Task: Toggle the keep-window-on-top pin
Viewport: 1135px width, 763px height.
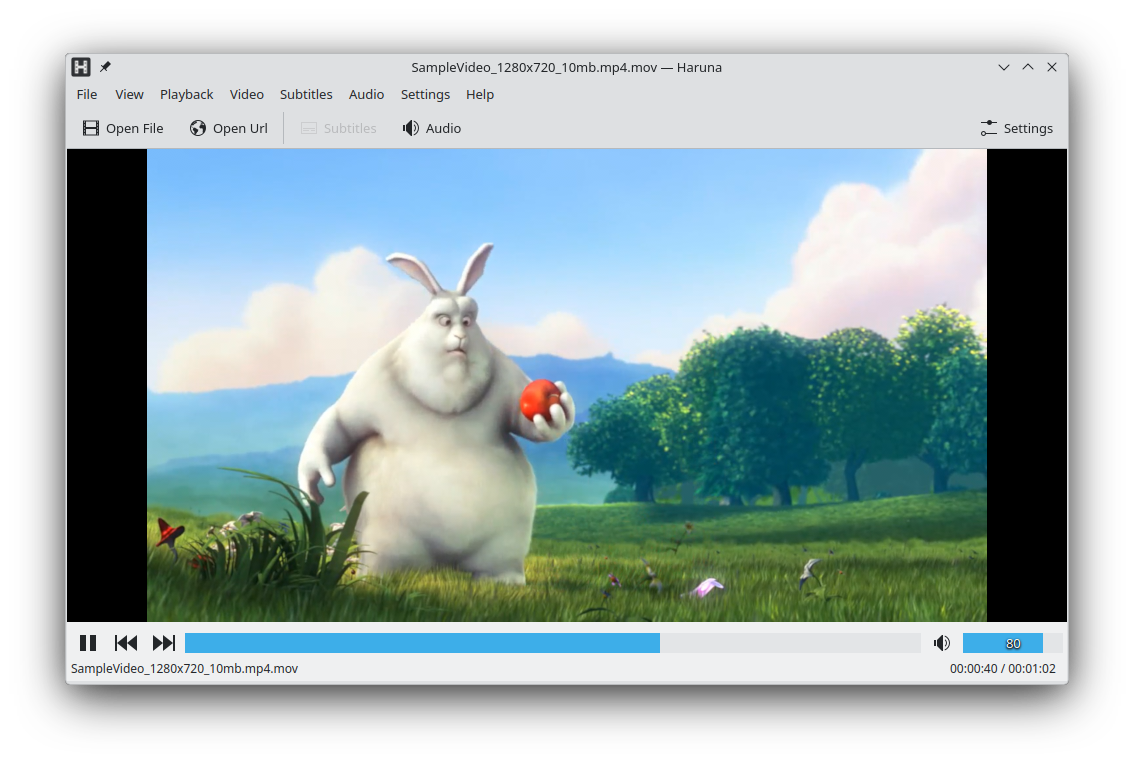Action: [104, 67]
